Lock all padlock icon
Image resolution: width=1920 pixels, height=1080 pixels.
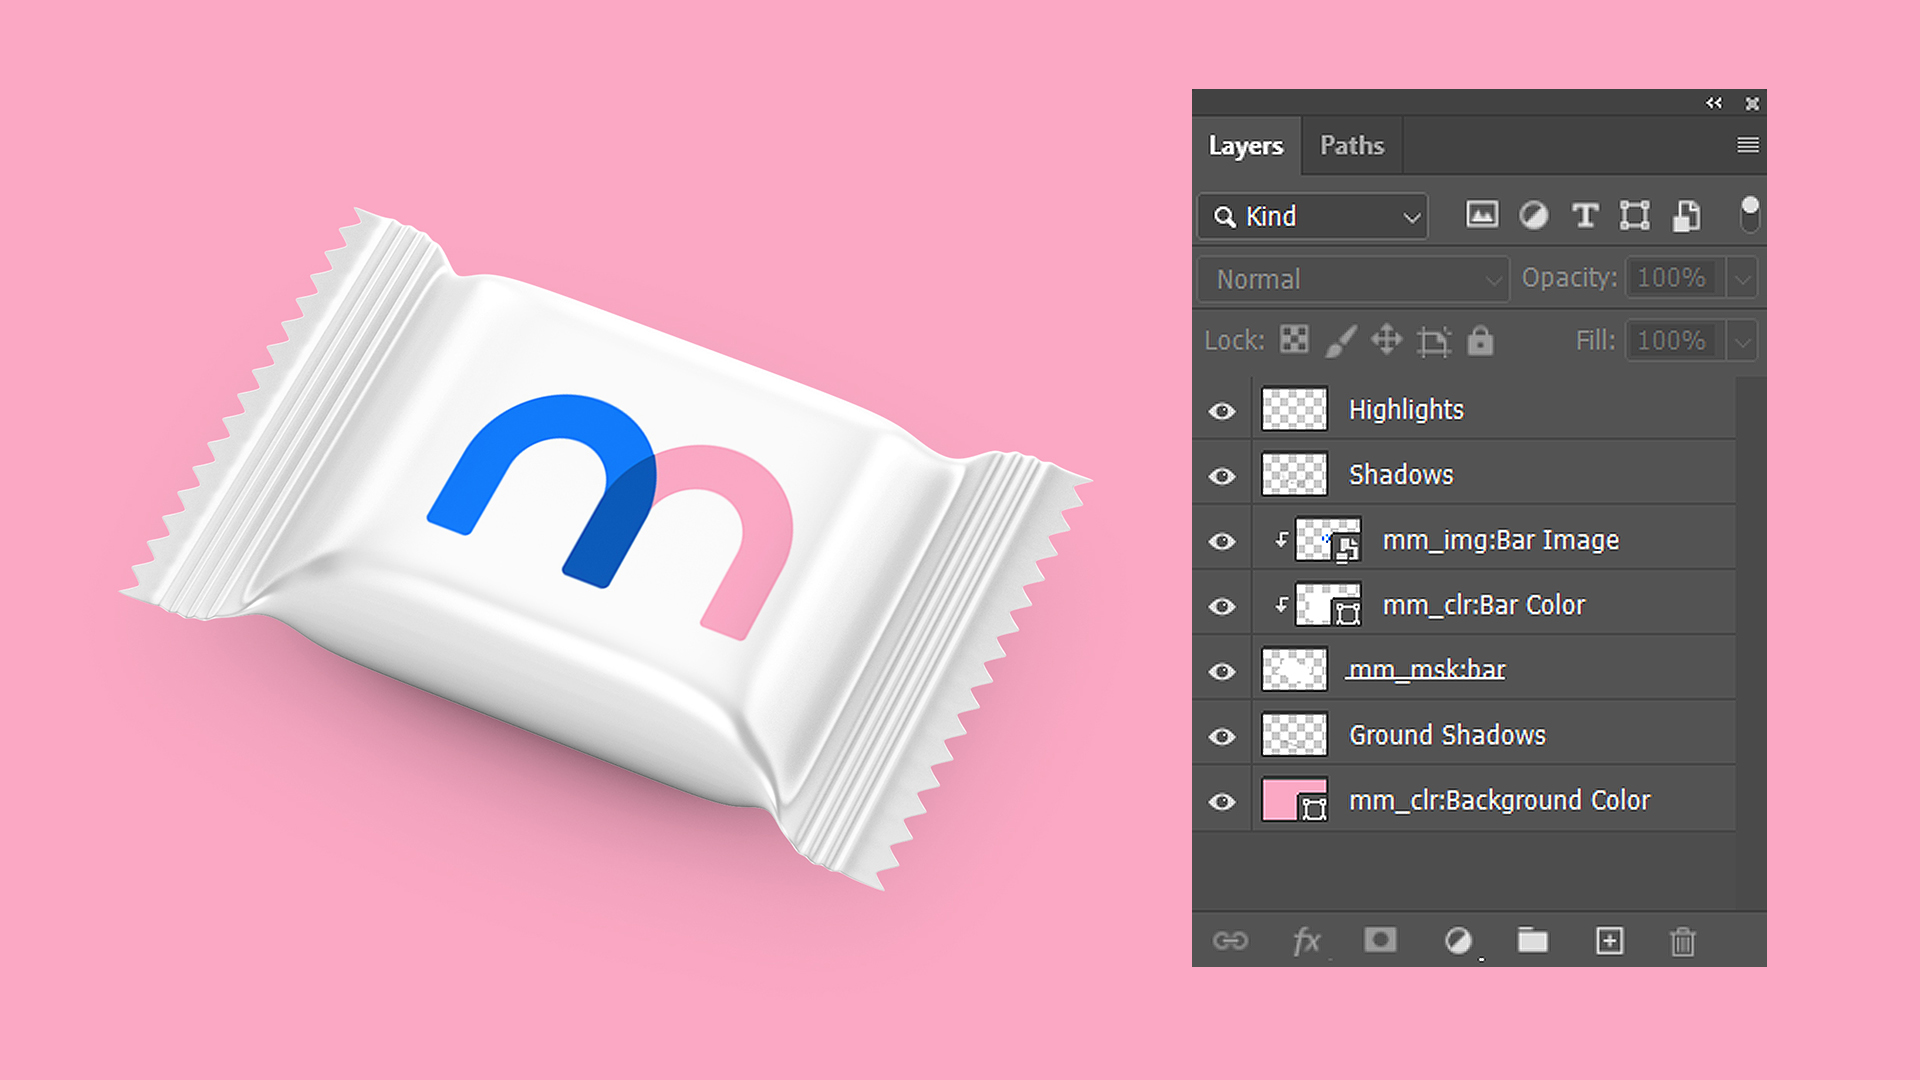click(1480, 340)
